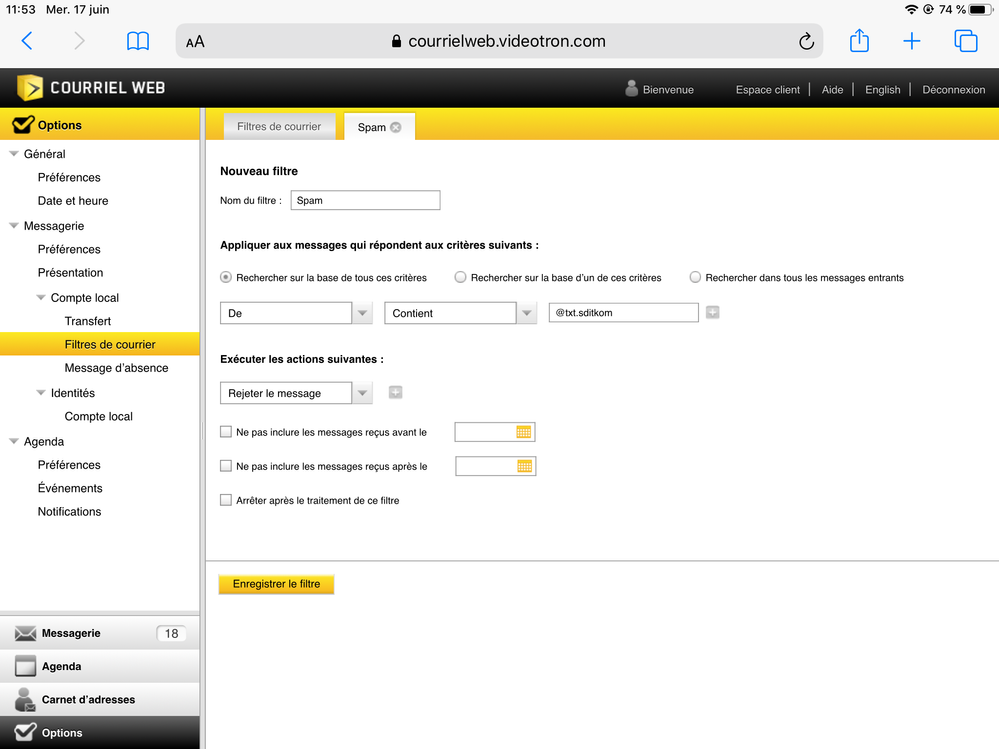This screenshot has width=999, height=749.
Task: Open the 'Rejeter le message' action dropdown
Action: (x=362, y=393)
